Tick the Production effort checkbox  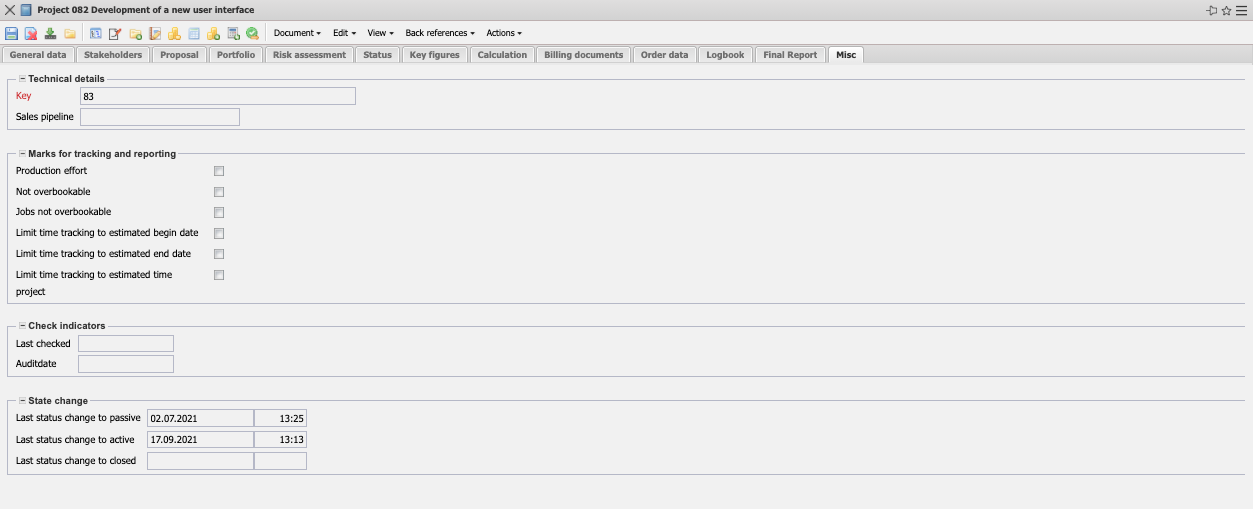coord(219,171)
